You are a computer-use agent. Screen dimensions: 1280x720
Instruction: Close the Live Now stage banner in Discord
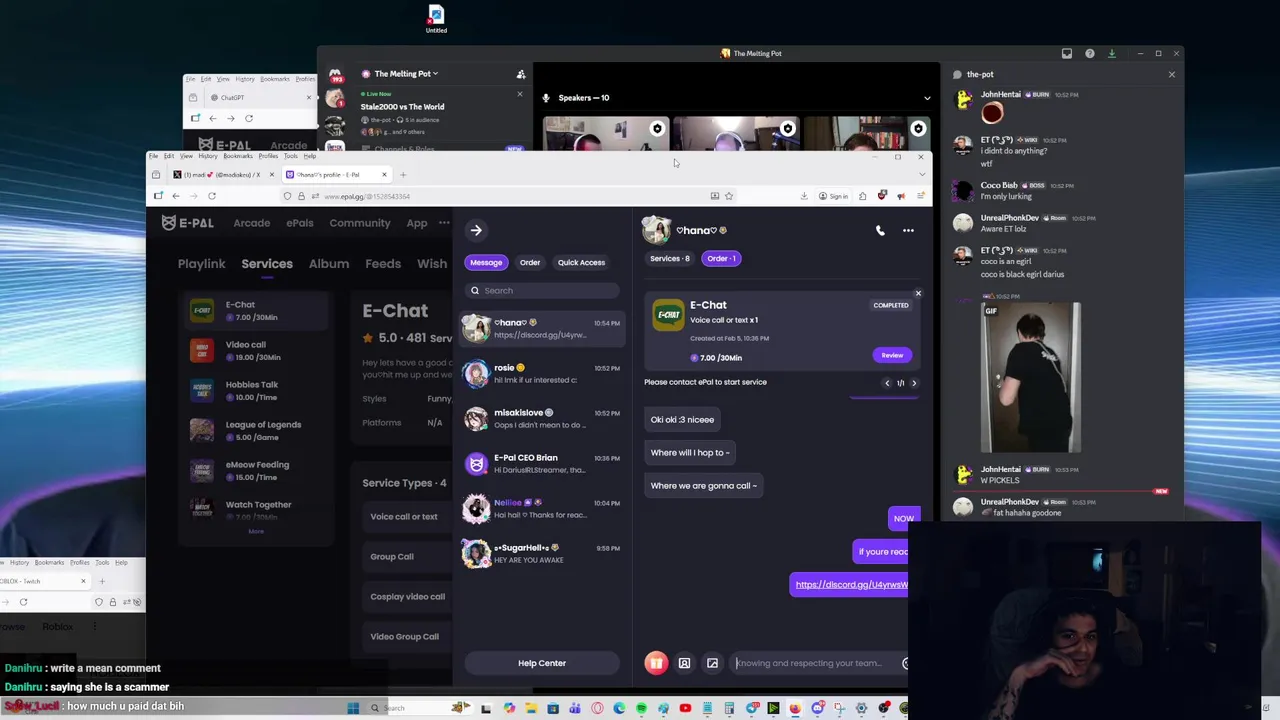[x=519, y=94]
